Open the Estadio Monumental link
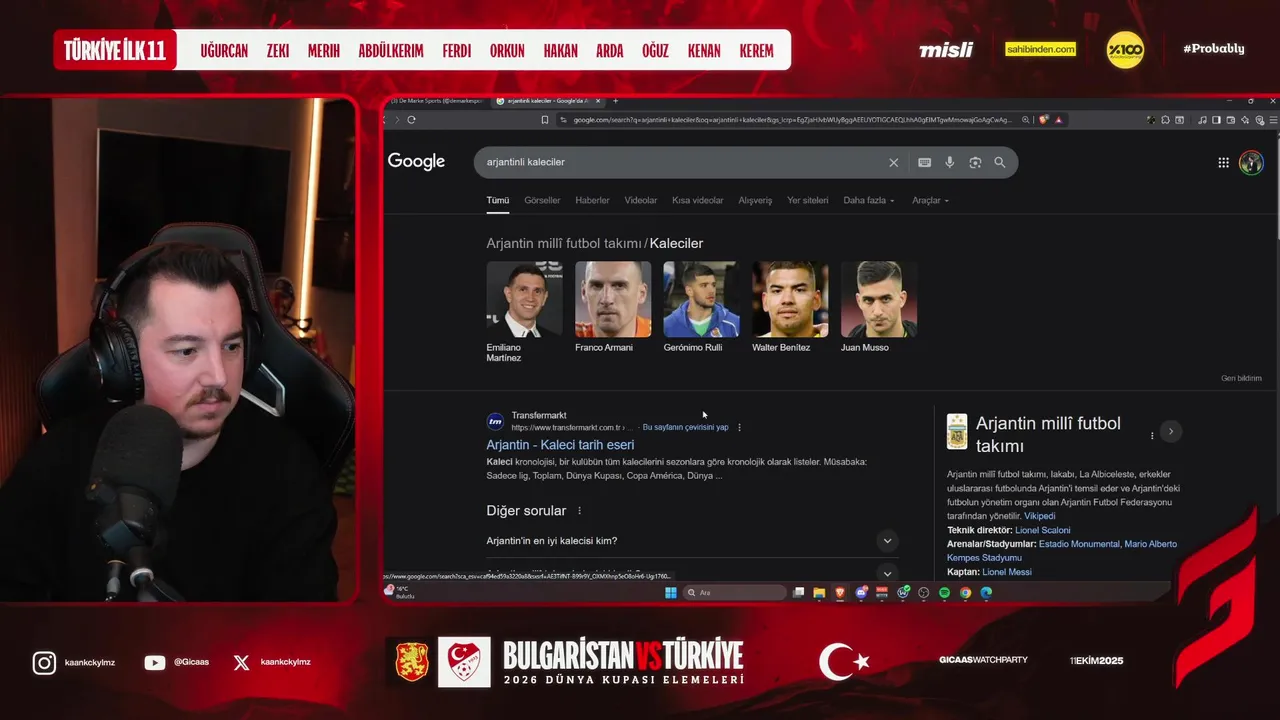Image resolution: width=1280 pixels, height=720 pixels. 1079,544
